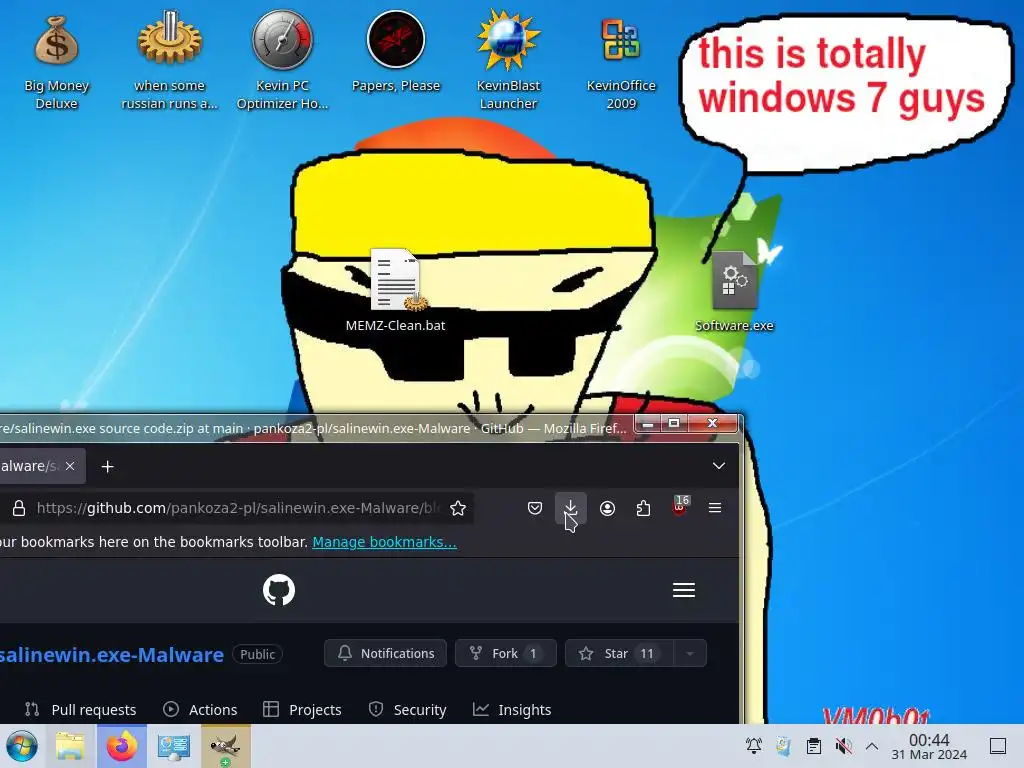1024x768 pixels.
Task: Click the Firefox window title bar
Action: [x=313, y=428]
